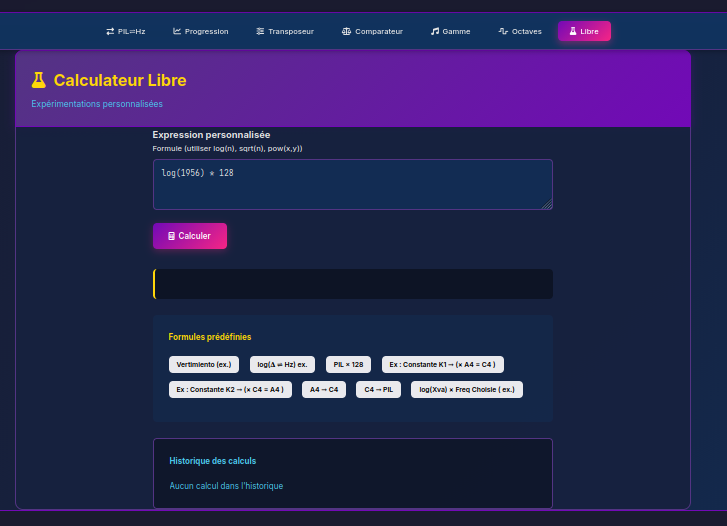Click the Gamme music note icon
This screenshot has height=526, width=727.
[x=435, y=31]
